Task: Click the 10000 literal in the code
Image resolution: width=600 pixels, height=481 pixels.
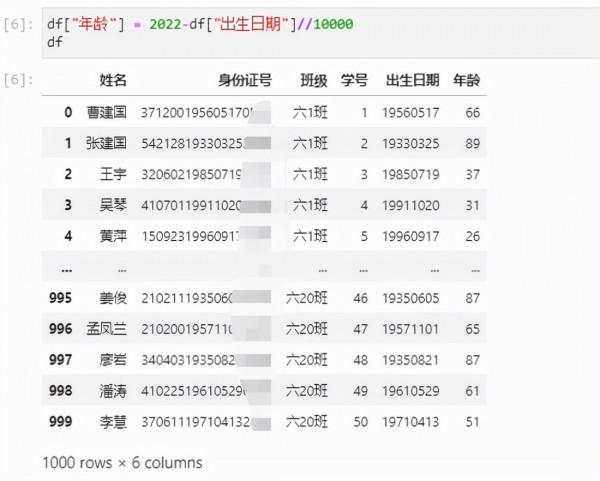Action: pos(333,24)
